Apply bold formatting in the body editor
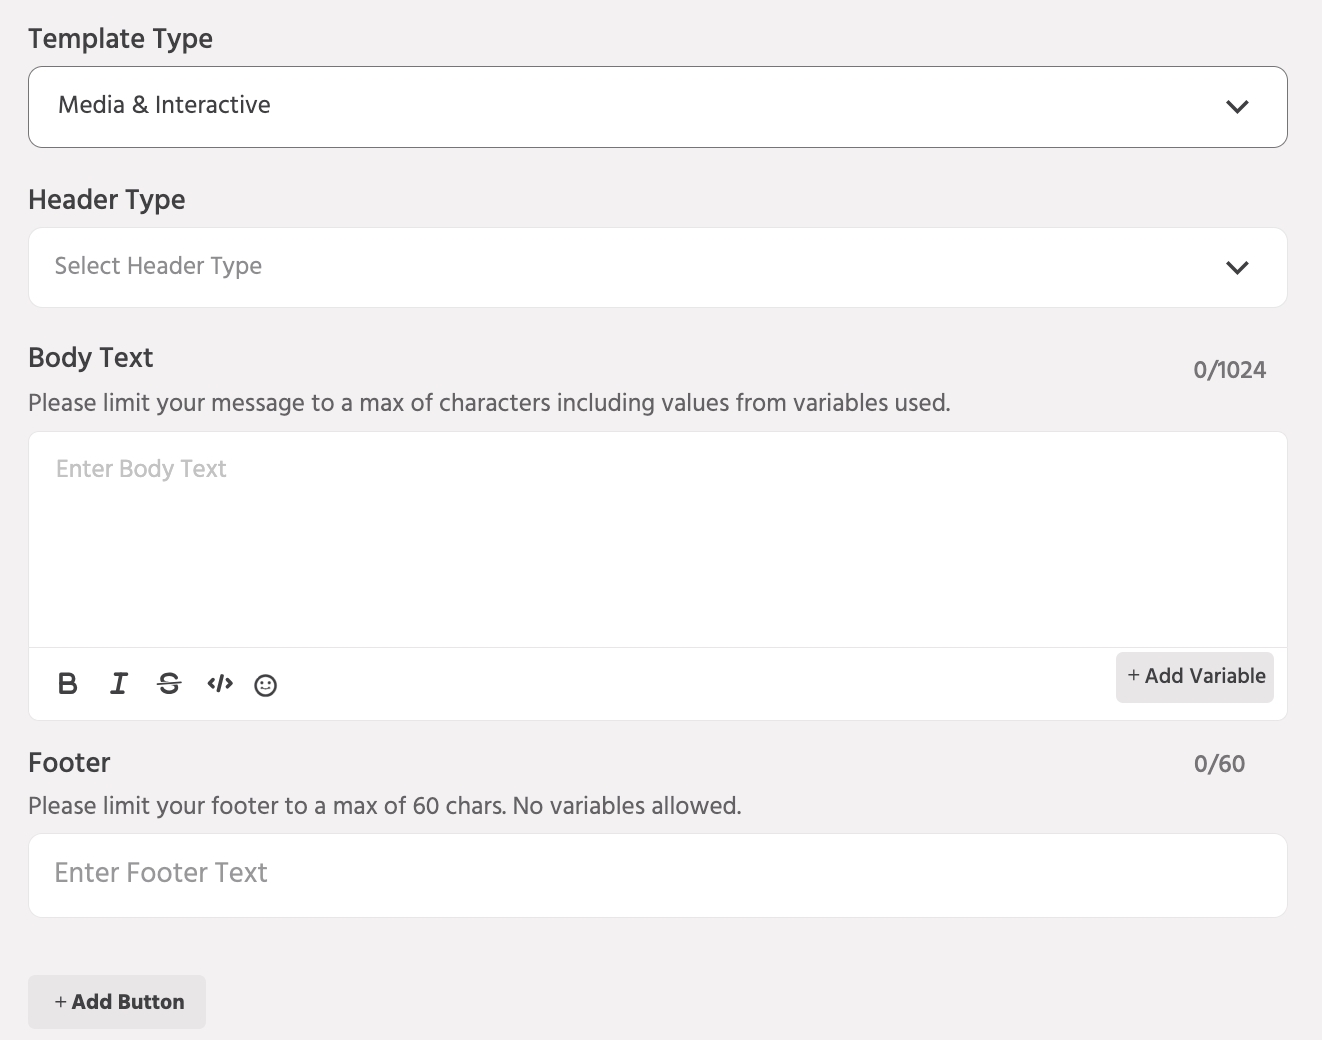Viewport: 1322px width, 1040px height. click(67, 684)
